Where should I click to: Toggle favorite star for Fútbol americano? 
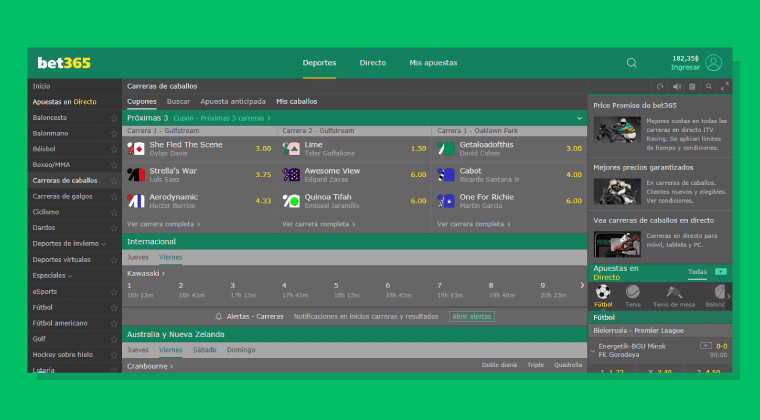coord(114,323)
